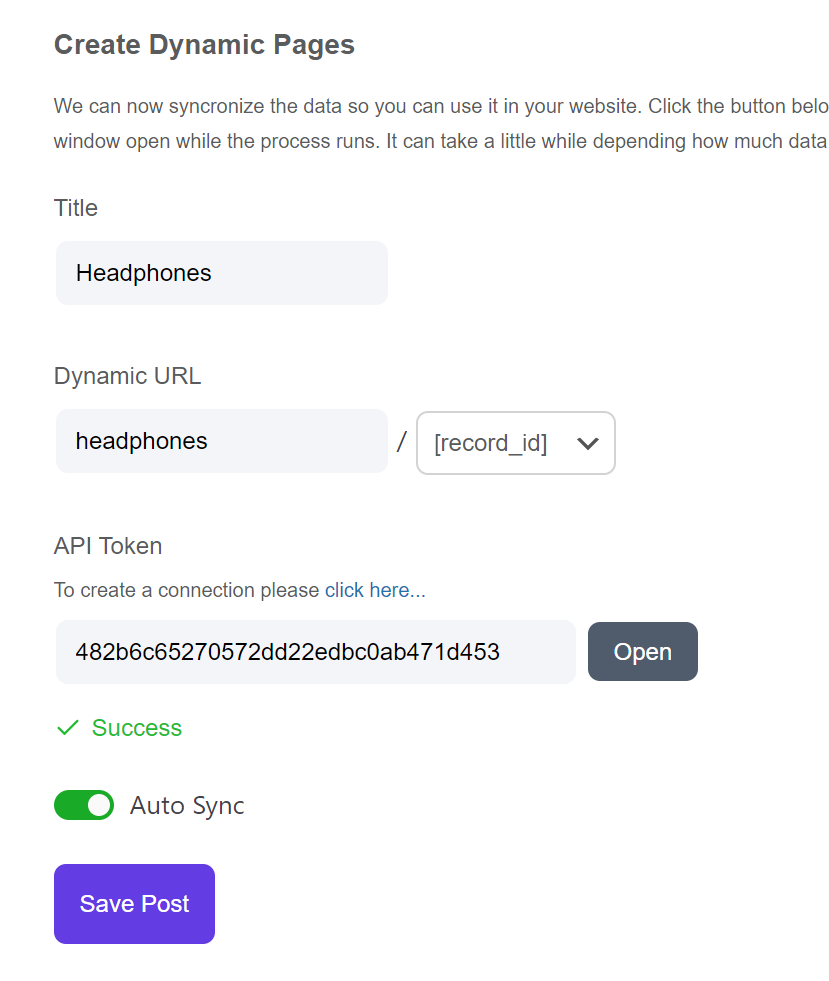829x981 pixels.
Task: Save the post with Save Post
Action: [135, 903]
